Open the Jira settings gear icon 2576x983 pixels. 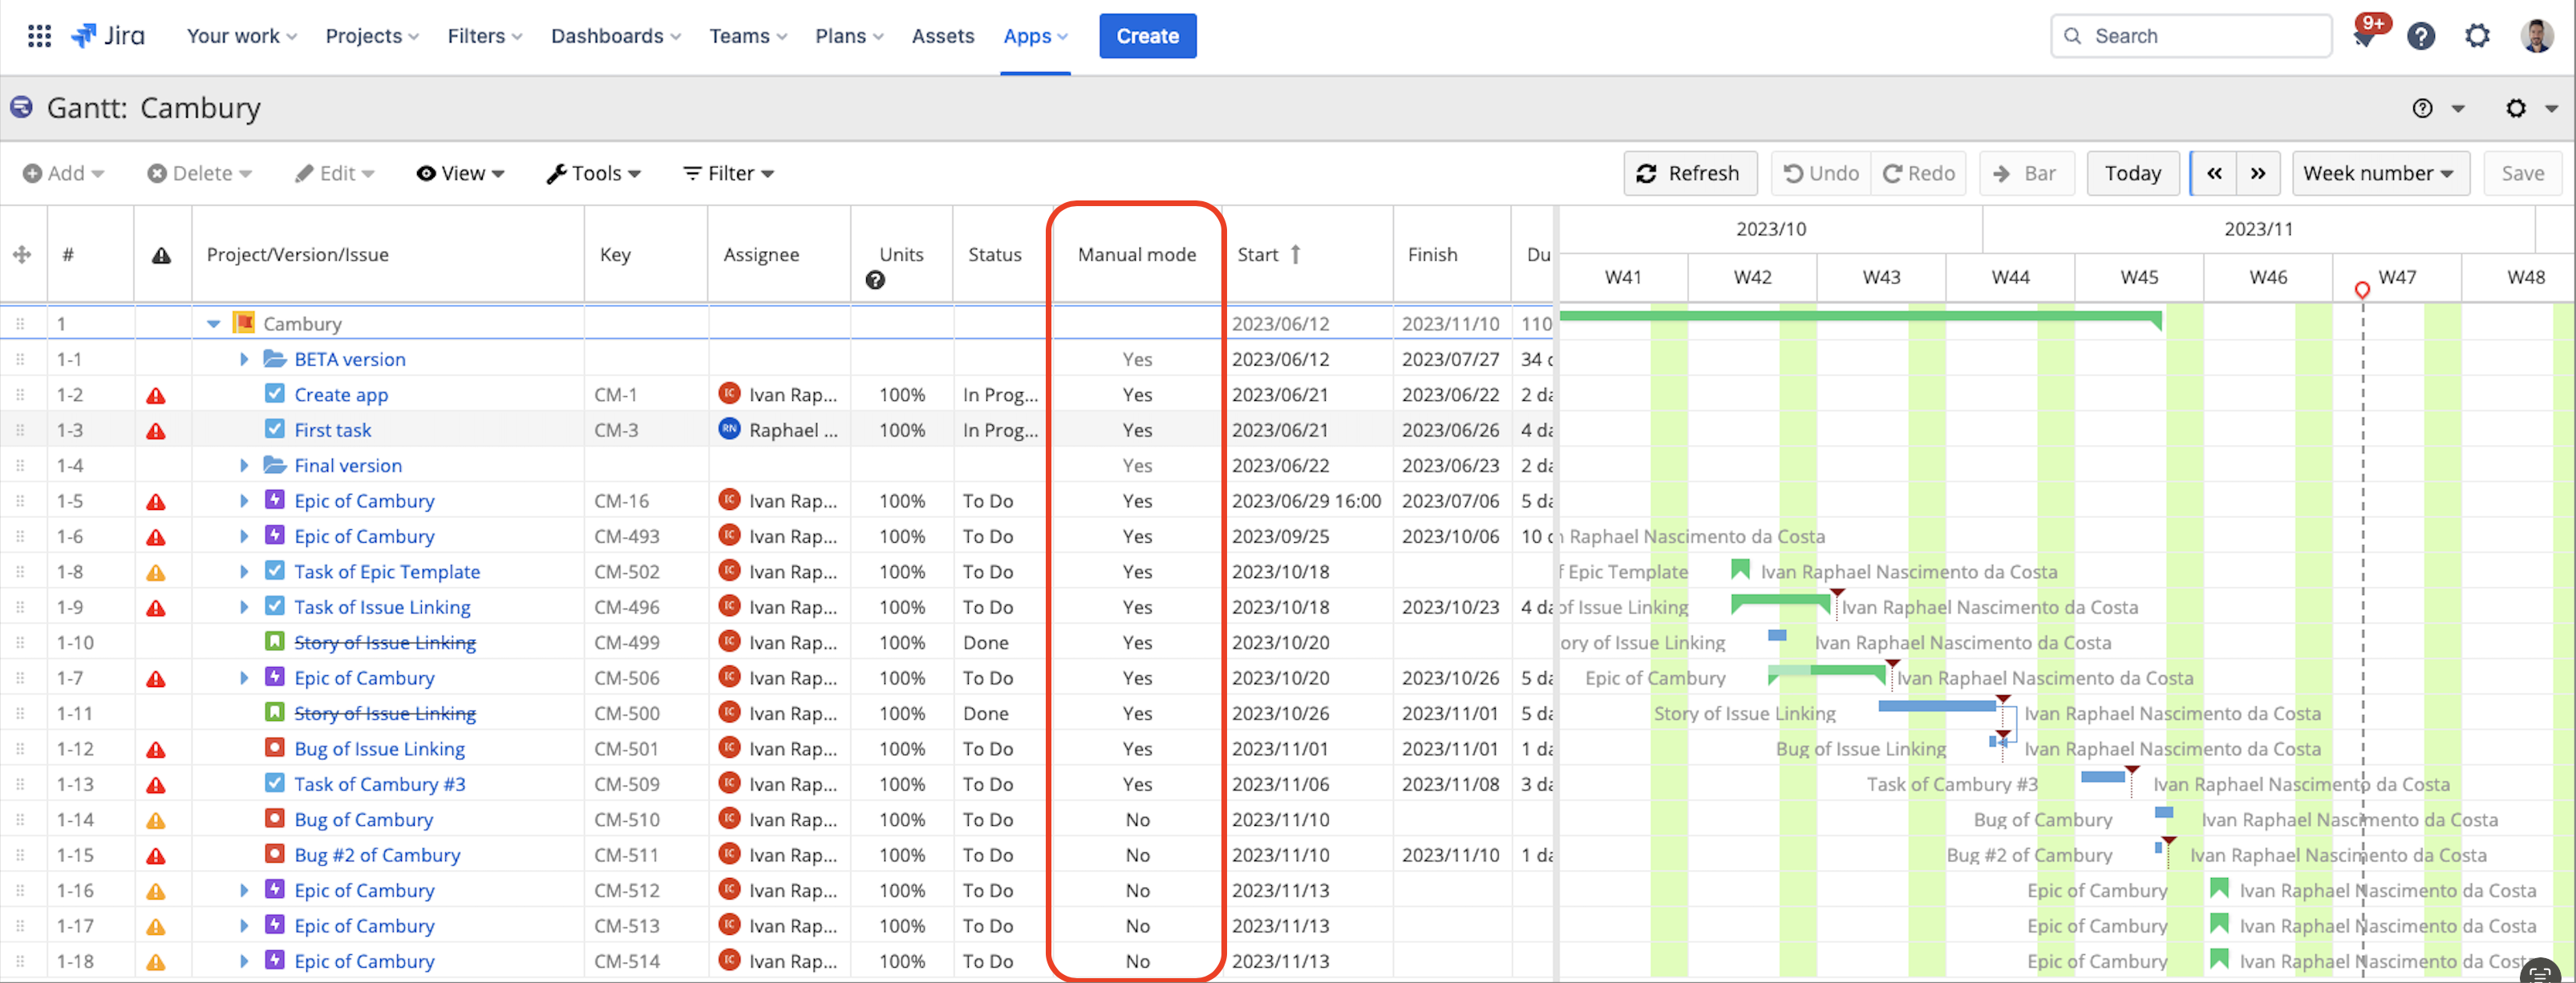[x=2477, y=35]
